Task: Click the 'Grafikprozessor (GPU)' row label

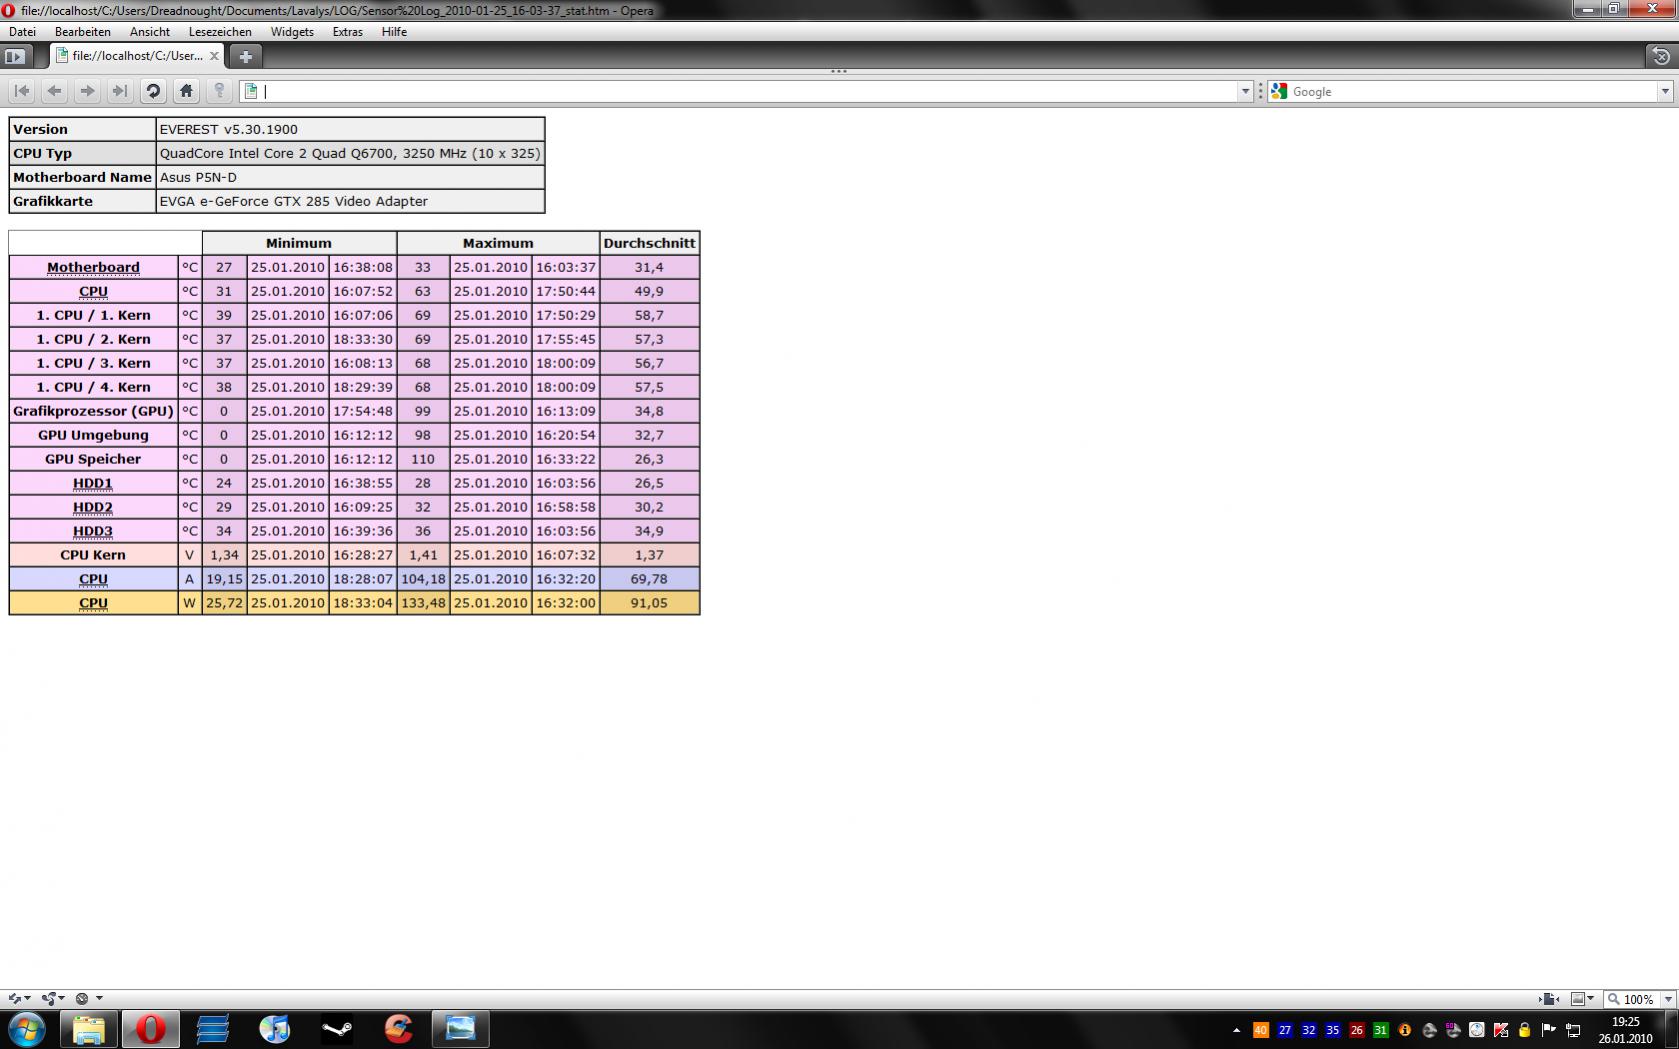Action: coord(93,411)
